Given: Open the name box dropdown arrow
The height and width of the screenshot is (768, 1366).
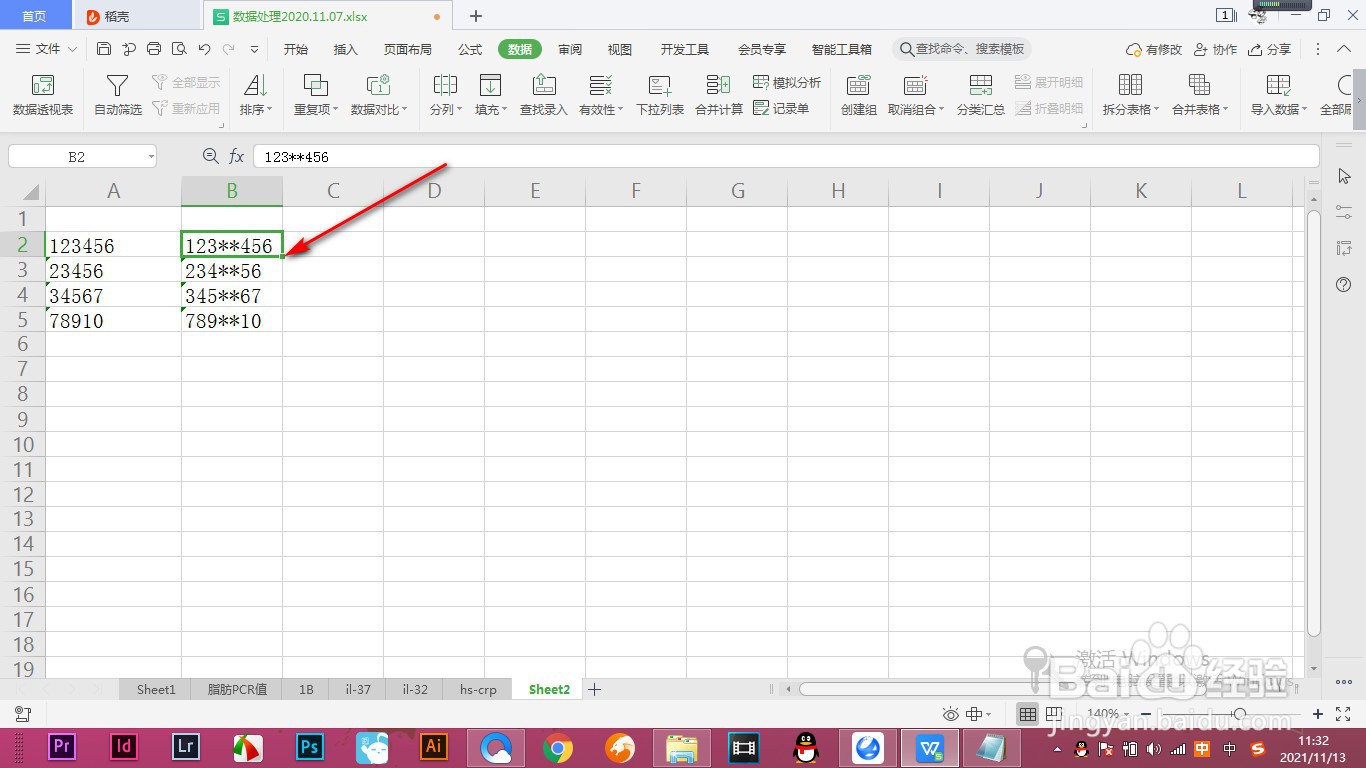Looking at the screenshot, I should click(151, 157).
